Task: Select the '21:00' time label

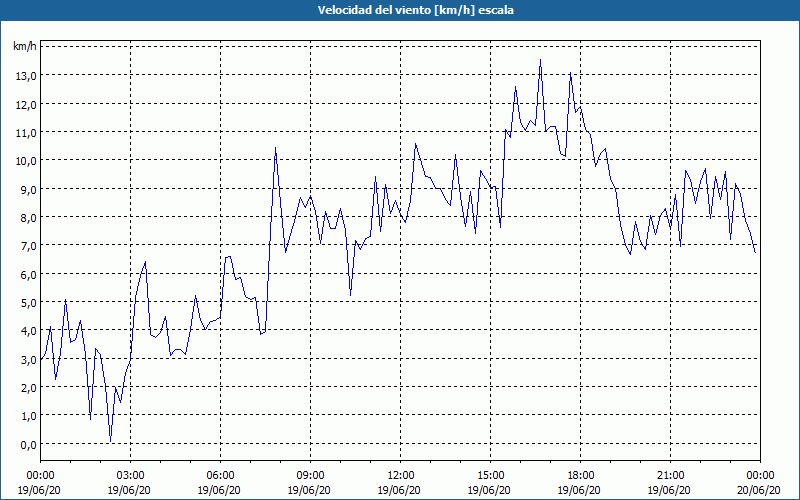Action: coord(670,476)
